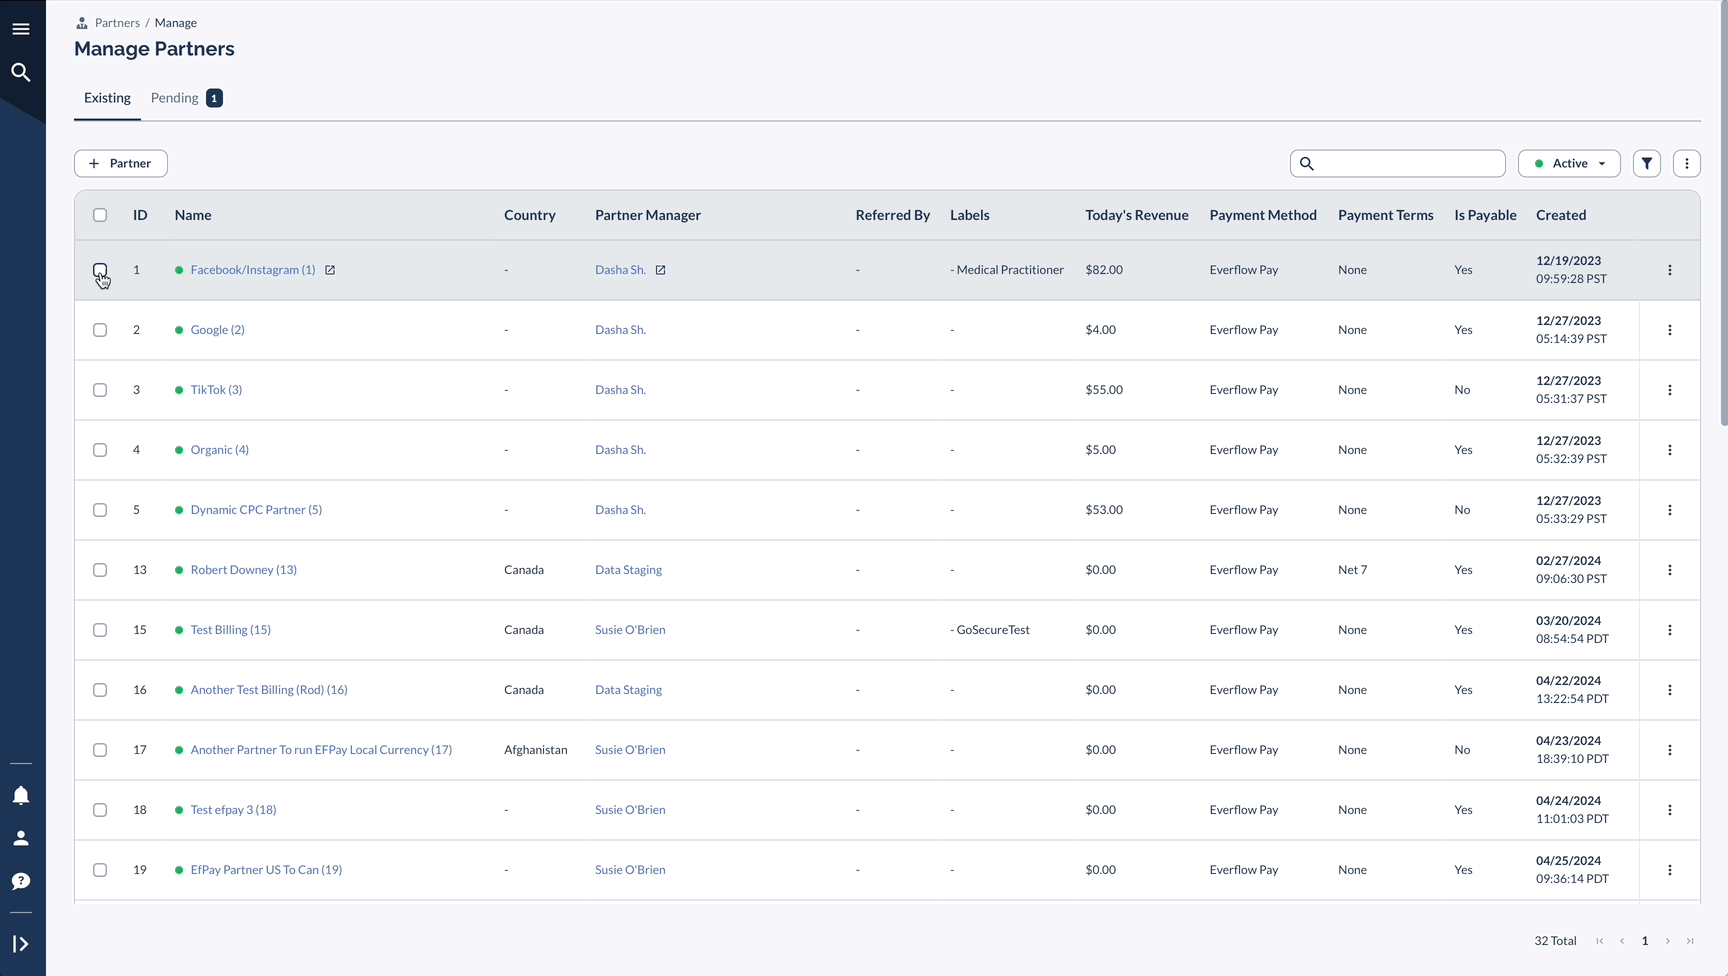Go to the previous page arrow
The width and height of the screenshot is (1728, 976).
(1622, 941)
